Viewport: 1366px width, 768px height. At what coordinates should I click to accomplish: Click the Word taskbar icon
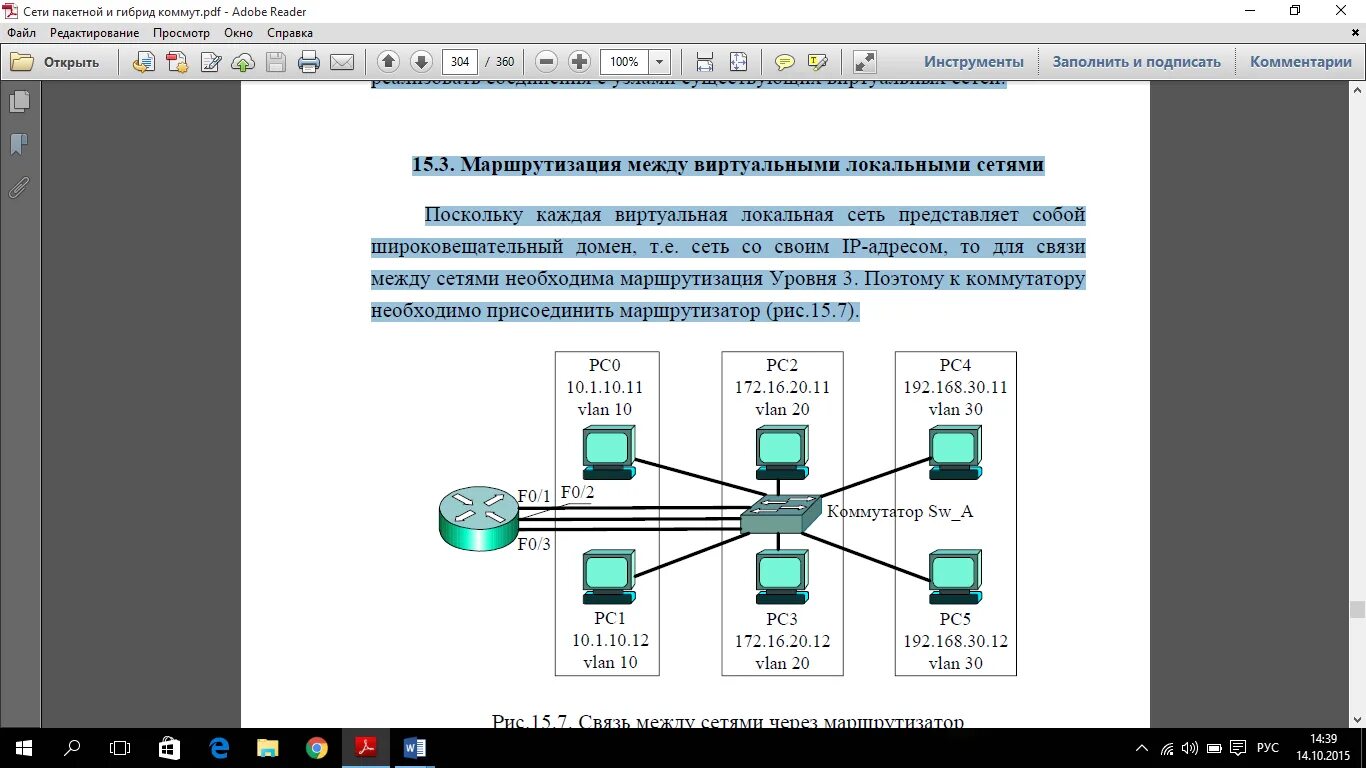coord(415,747)
